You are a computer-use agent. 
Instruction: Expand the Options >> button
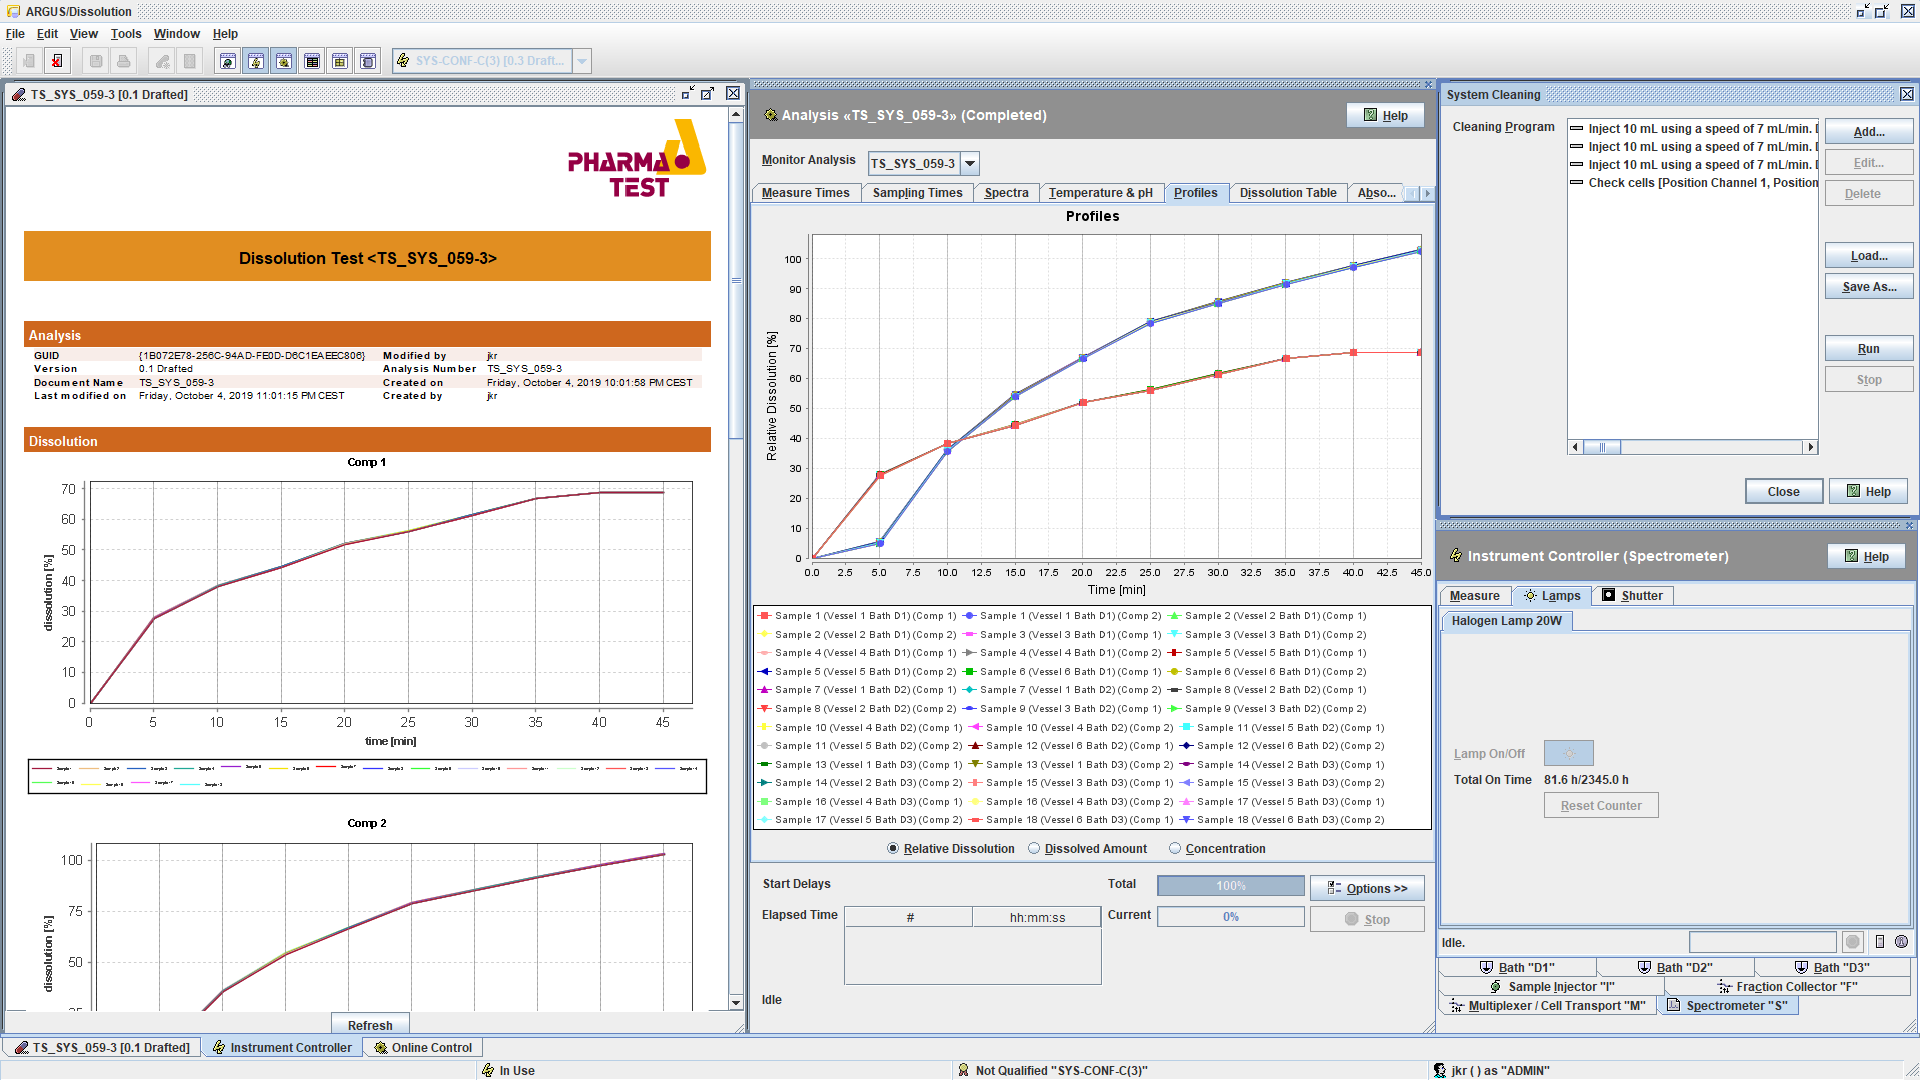[x=1366, y=888]
